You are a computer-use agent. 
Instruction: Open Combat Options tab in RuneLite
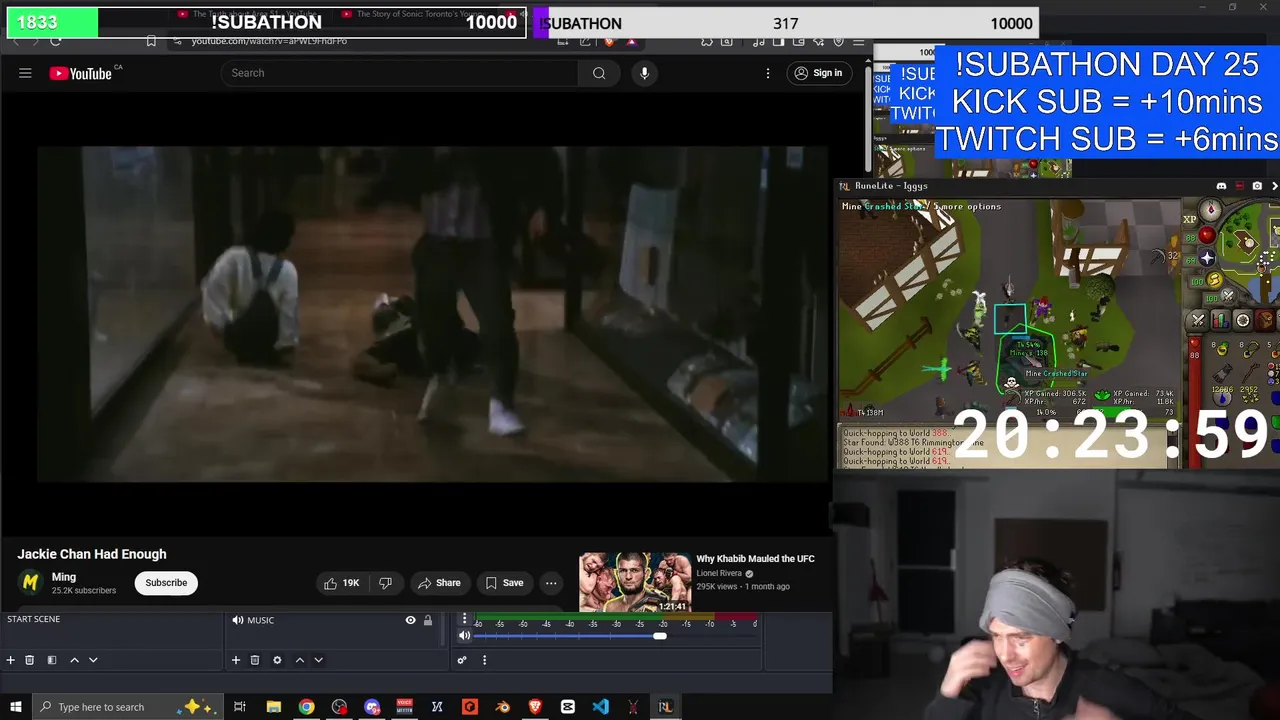pos(1198,320)
